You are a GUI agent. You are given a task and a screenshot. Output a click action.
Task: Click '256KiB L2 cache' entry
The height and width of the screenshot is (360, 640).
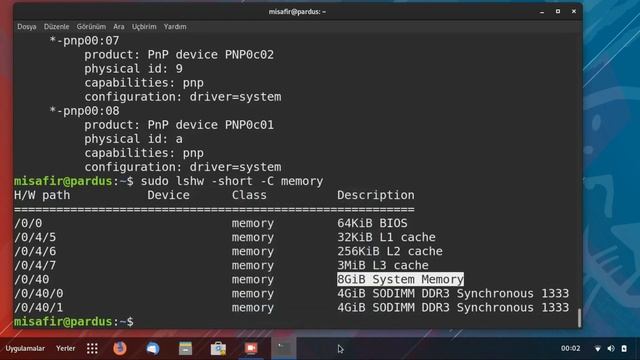click(390, 251)
